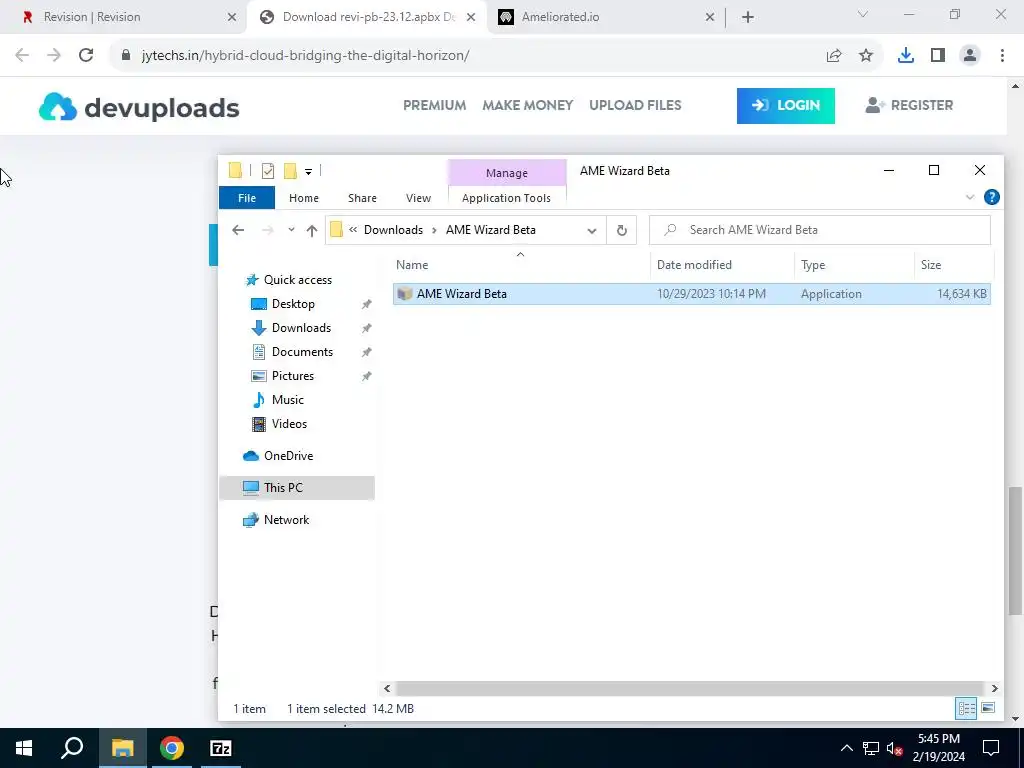Open Documents in the navigation pane
This screenshot has height=768, width=1024.
(x=302, y=352)
